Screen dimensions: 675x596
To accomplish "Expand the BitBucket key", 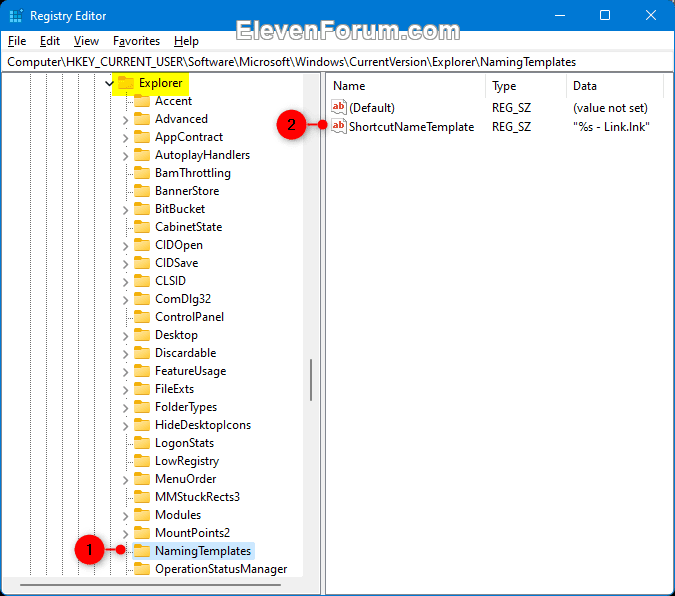I will click(125, 210).
